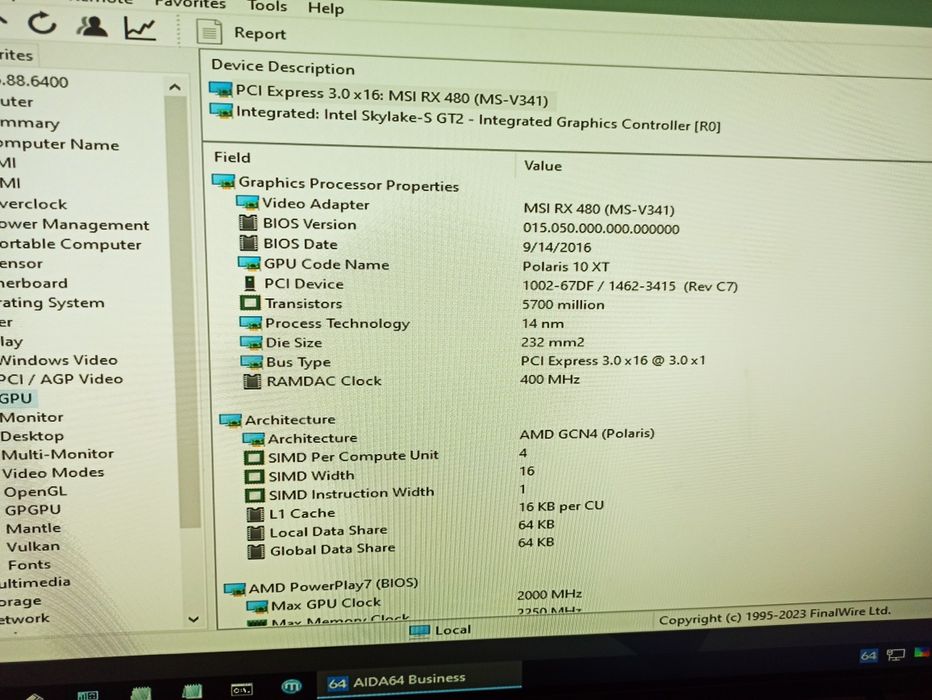This screenshot has height=700, width=932.
Task: Select the GPGPU tree item
Action: coord(33,510)
